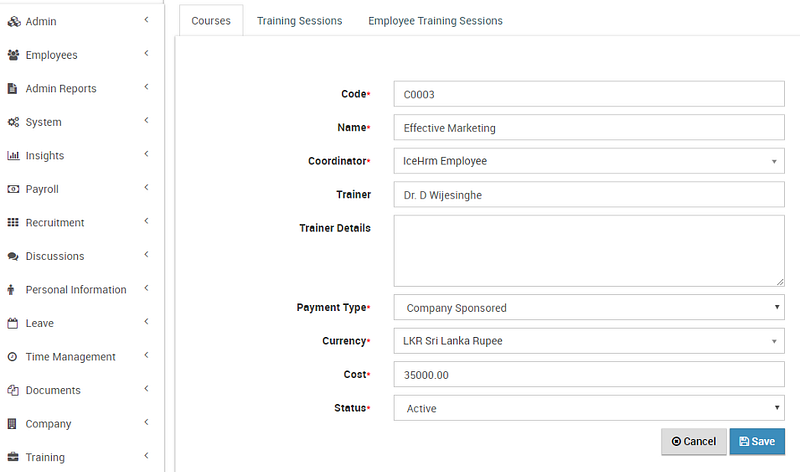Expand the Insights menu chevron
Screen dimensions: 800x472
click(x=146, y=154)
